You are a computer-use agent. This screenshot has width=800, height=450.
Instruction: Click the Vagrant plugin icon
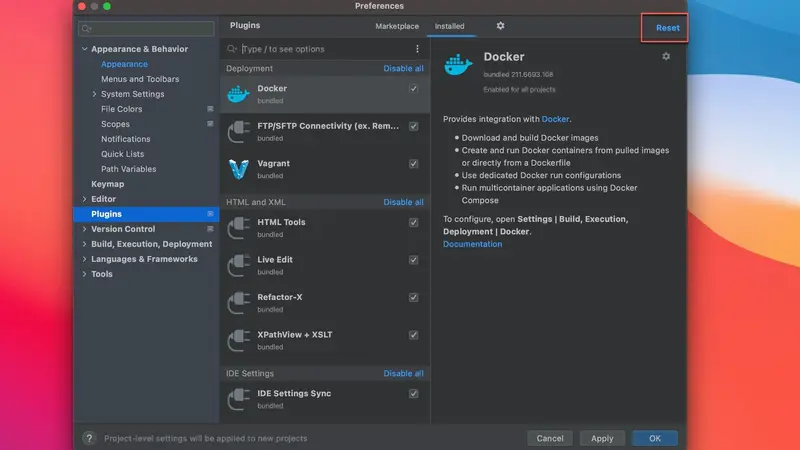238,169
